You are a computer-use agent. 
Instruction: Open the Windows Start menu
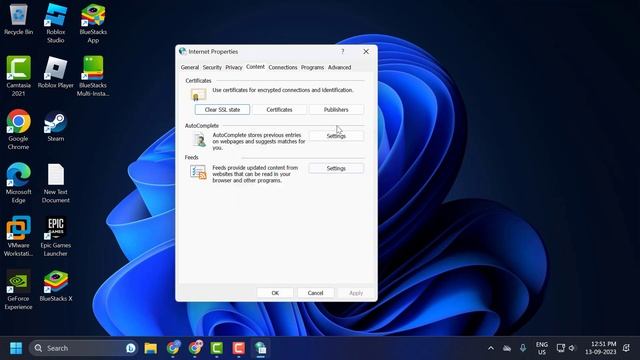point(16,348)
